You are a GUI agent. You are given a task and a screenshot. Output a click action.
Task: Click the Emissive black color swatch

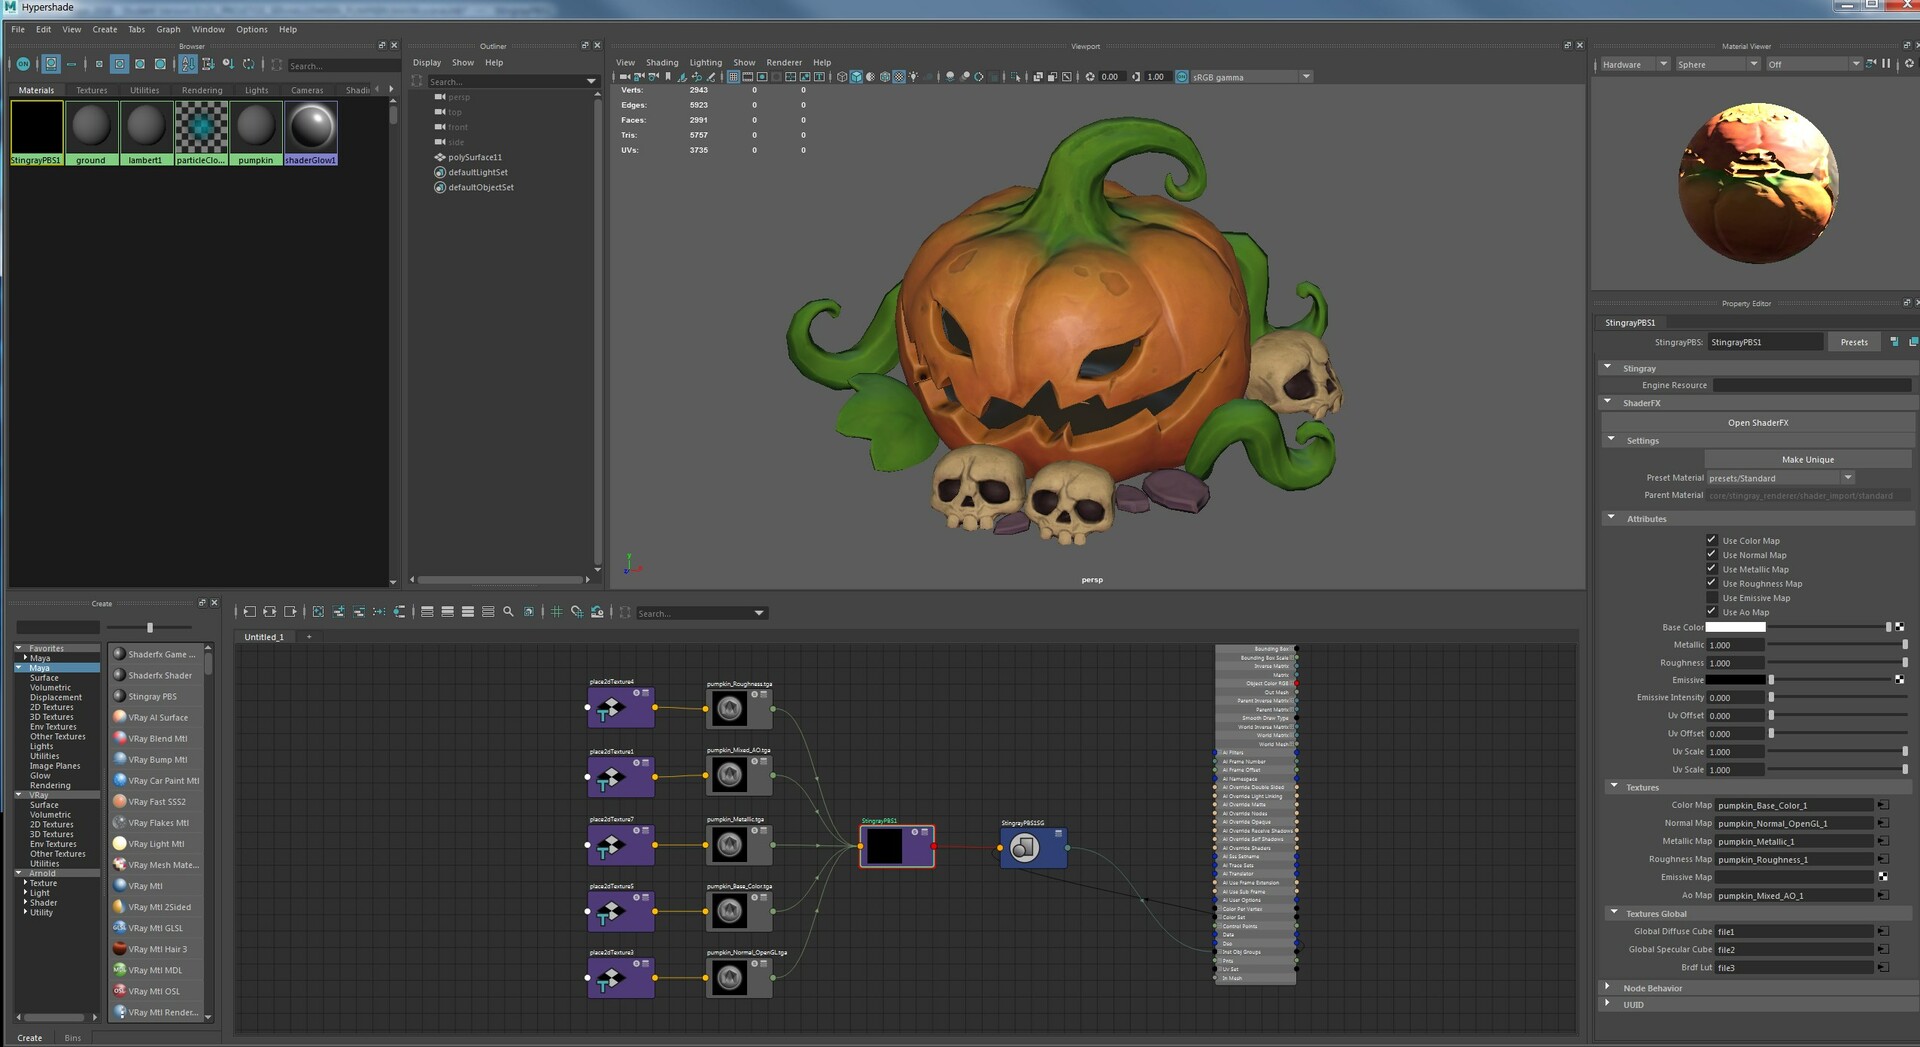[1735, 680]
